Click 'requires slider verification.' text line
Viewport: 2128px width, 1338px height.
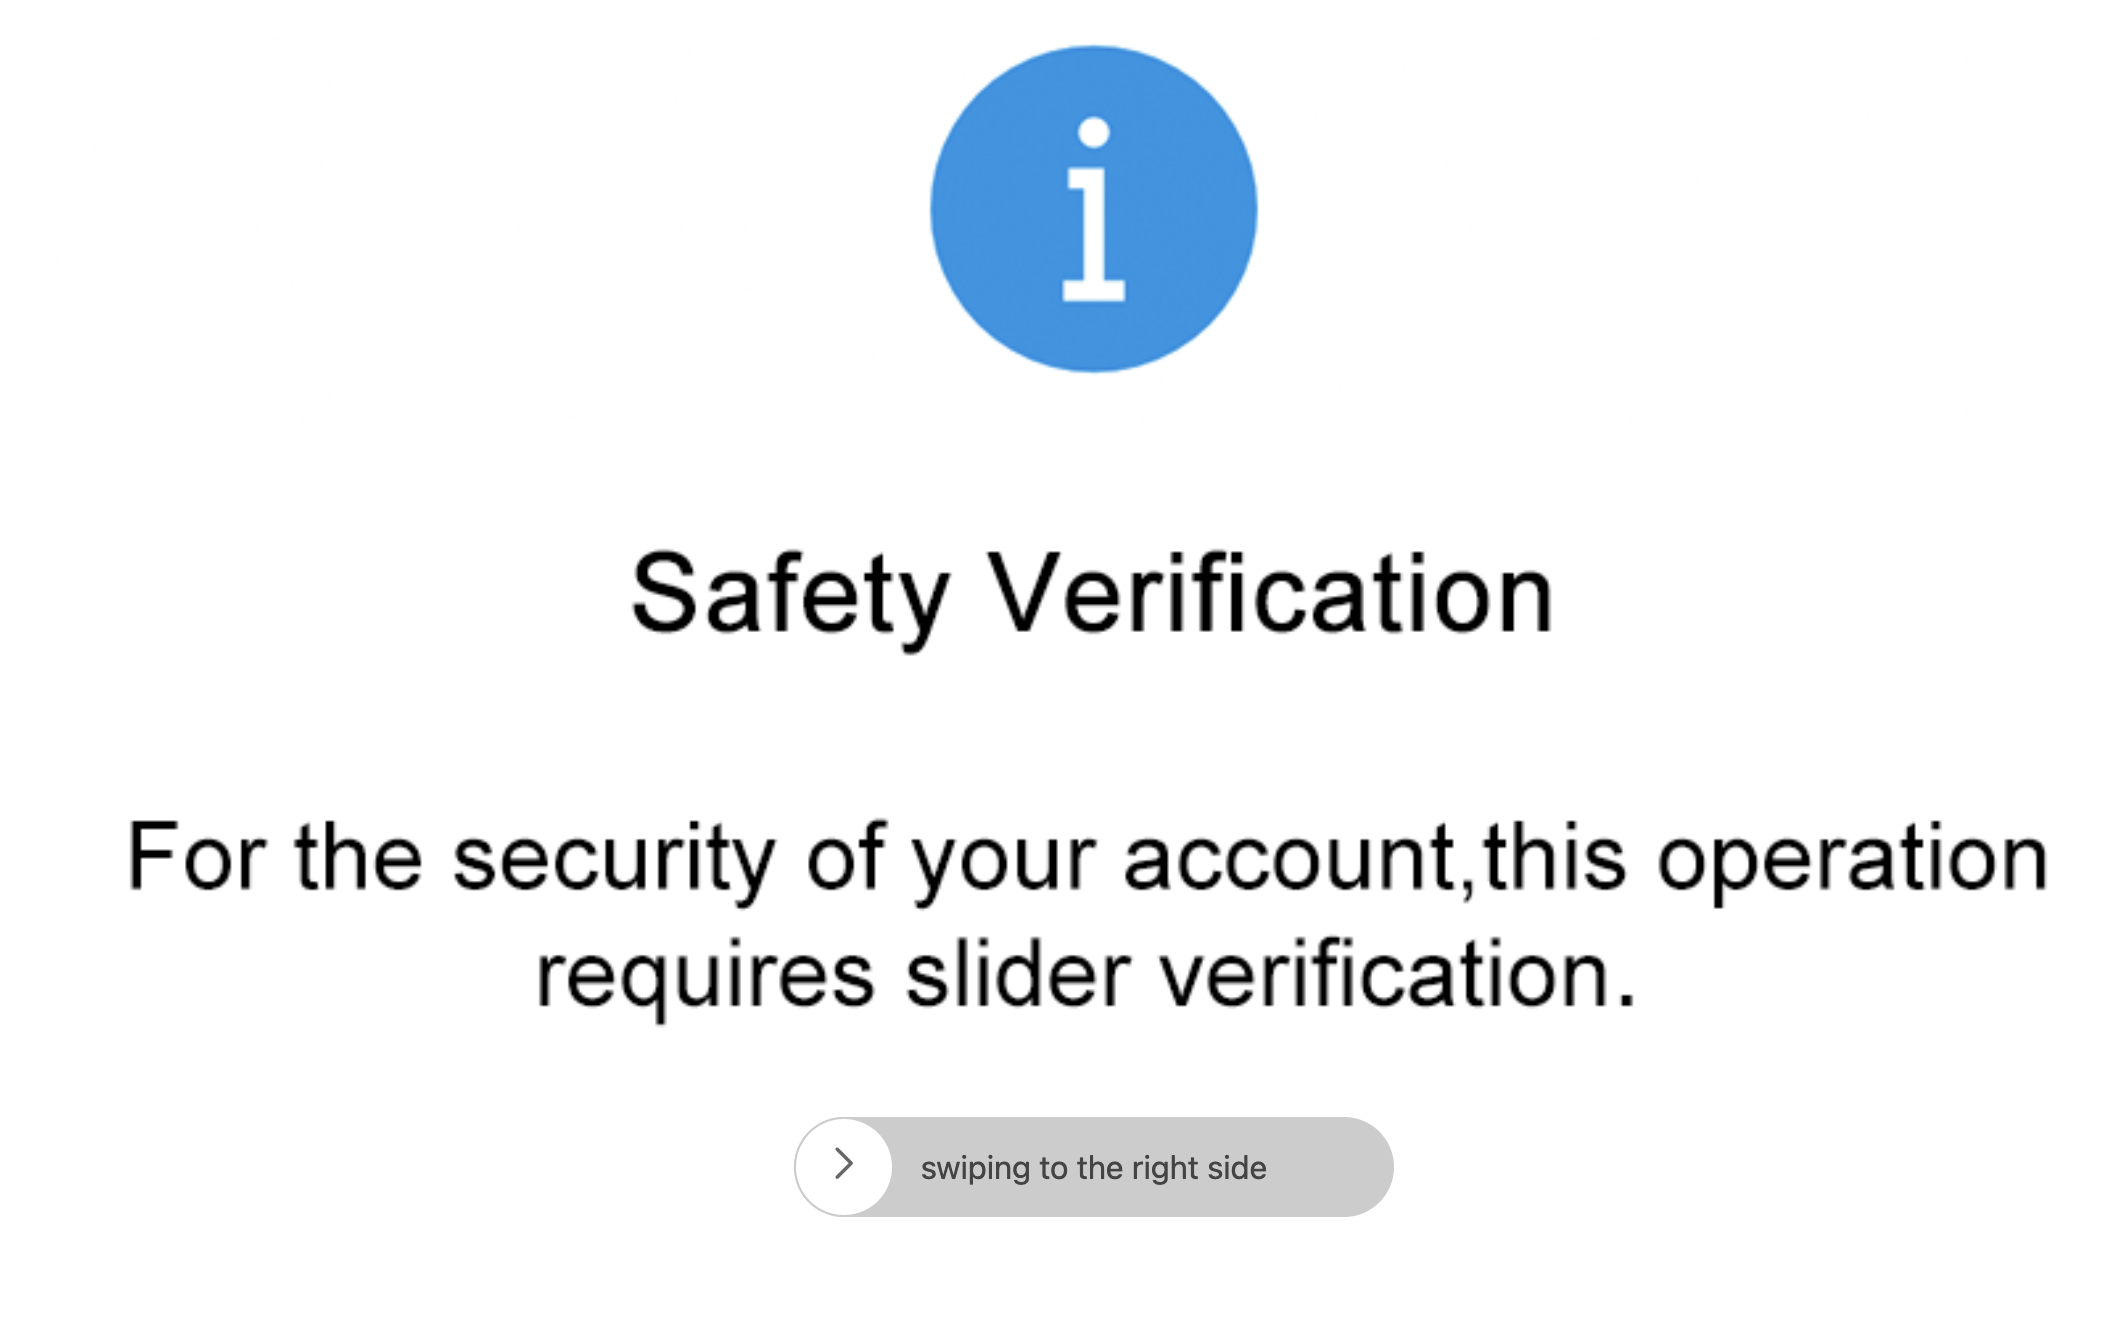(x=1086, y=975)
